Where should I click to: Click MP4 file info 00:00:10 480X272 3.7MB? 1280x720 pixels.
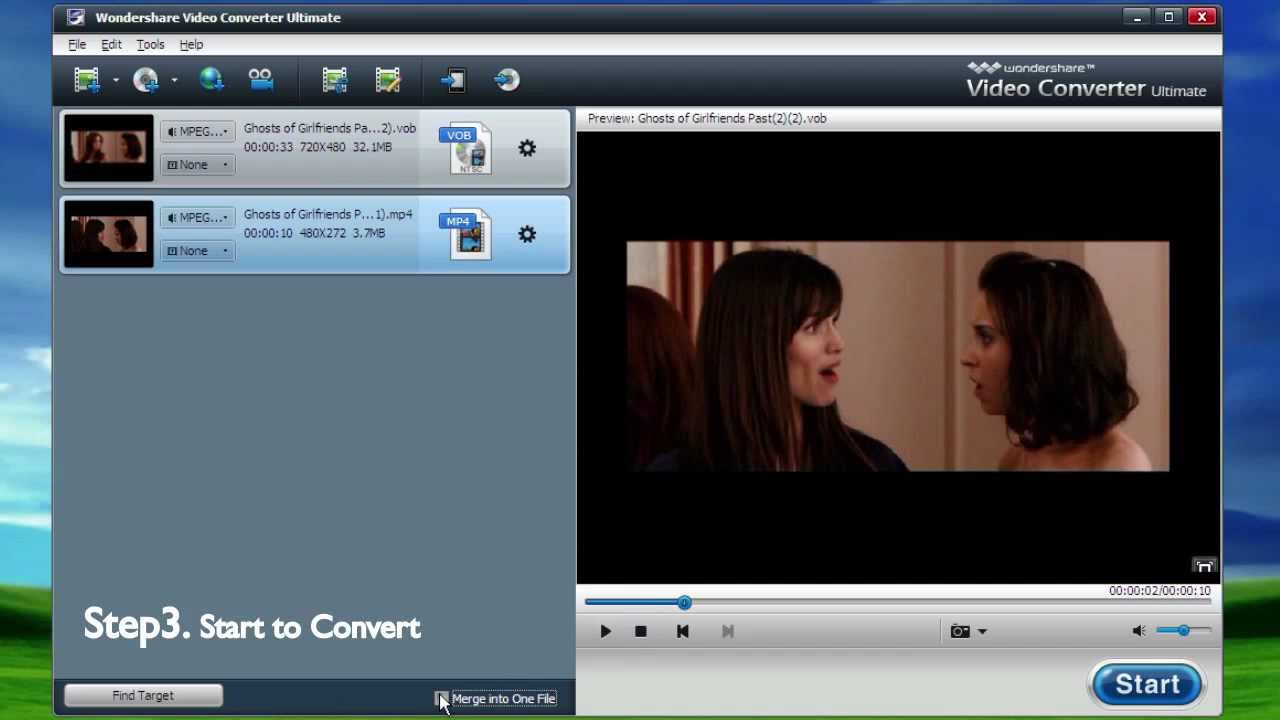pos(314,233)
